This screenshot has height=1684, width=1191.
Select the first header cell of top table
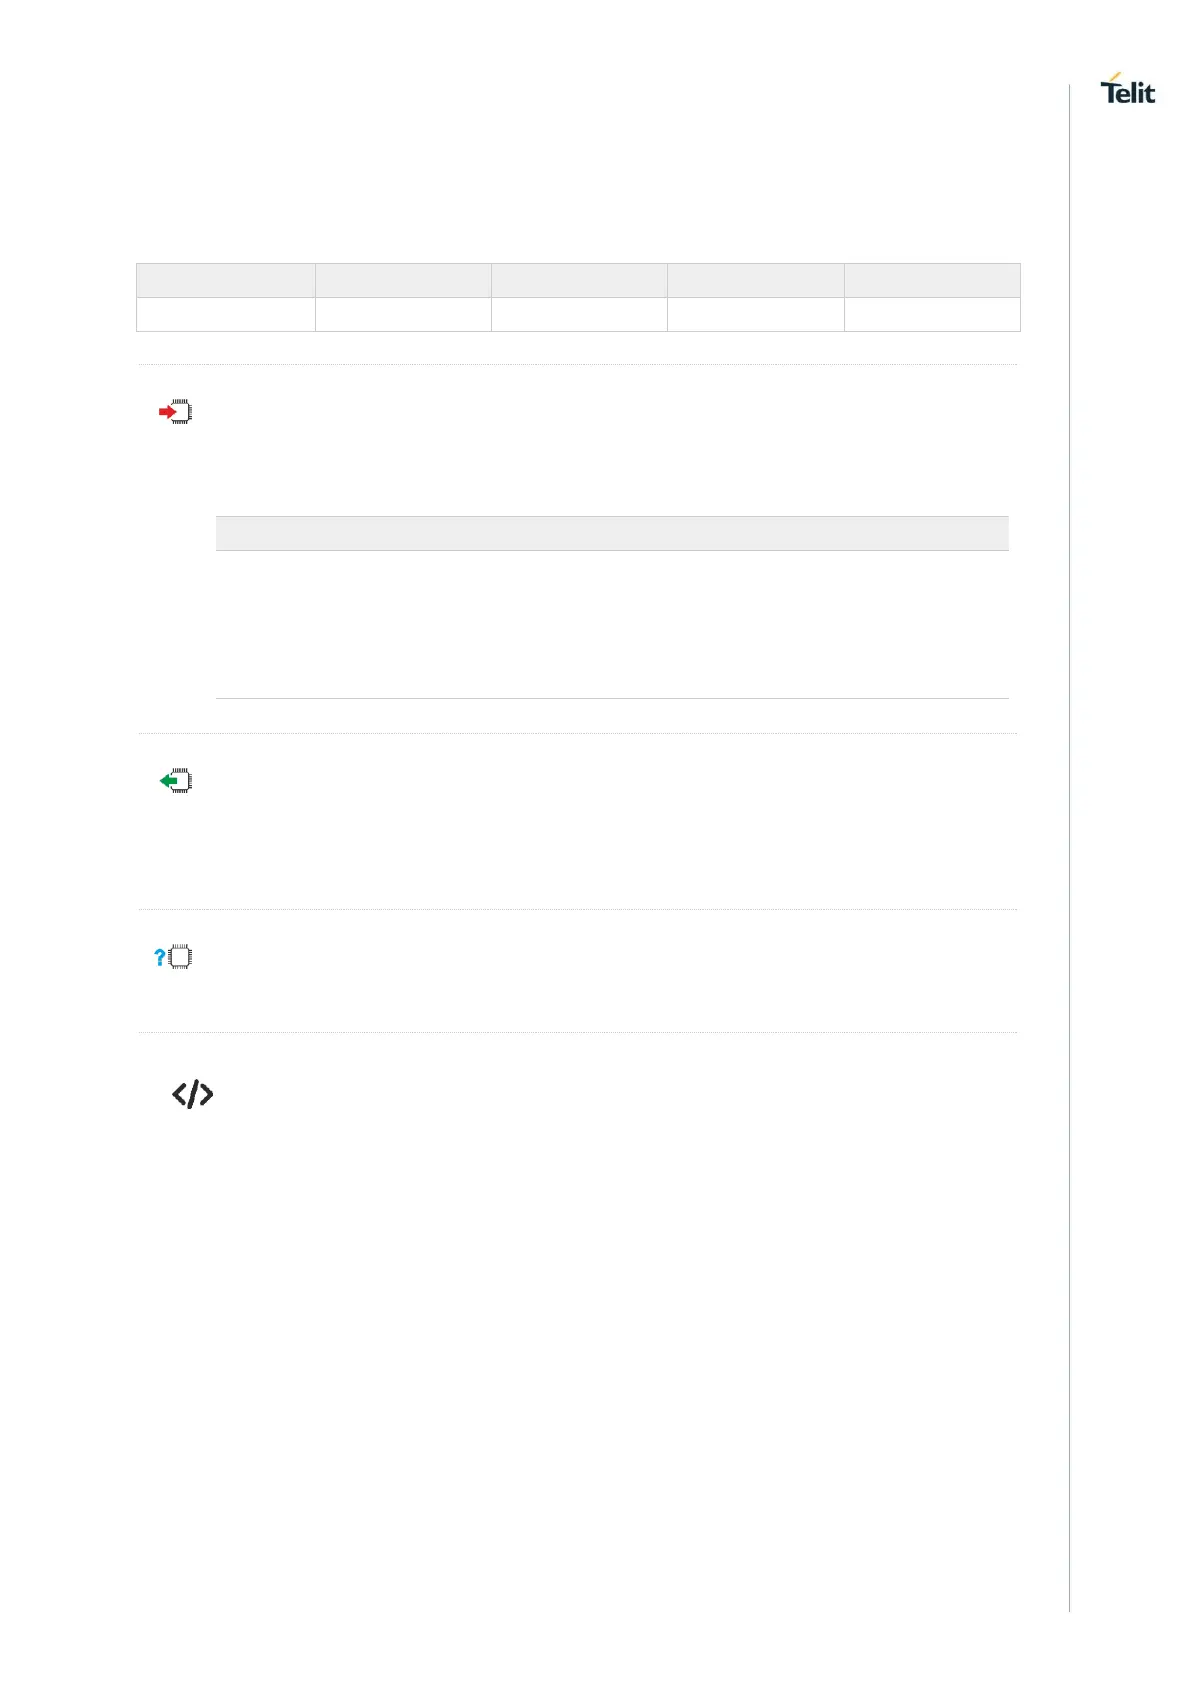coord(226,280)
